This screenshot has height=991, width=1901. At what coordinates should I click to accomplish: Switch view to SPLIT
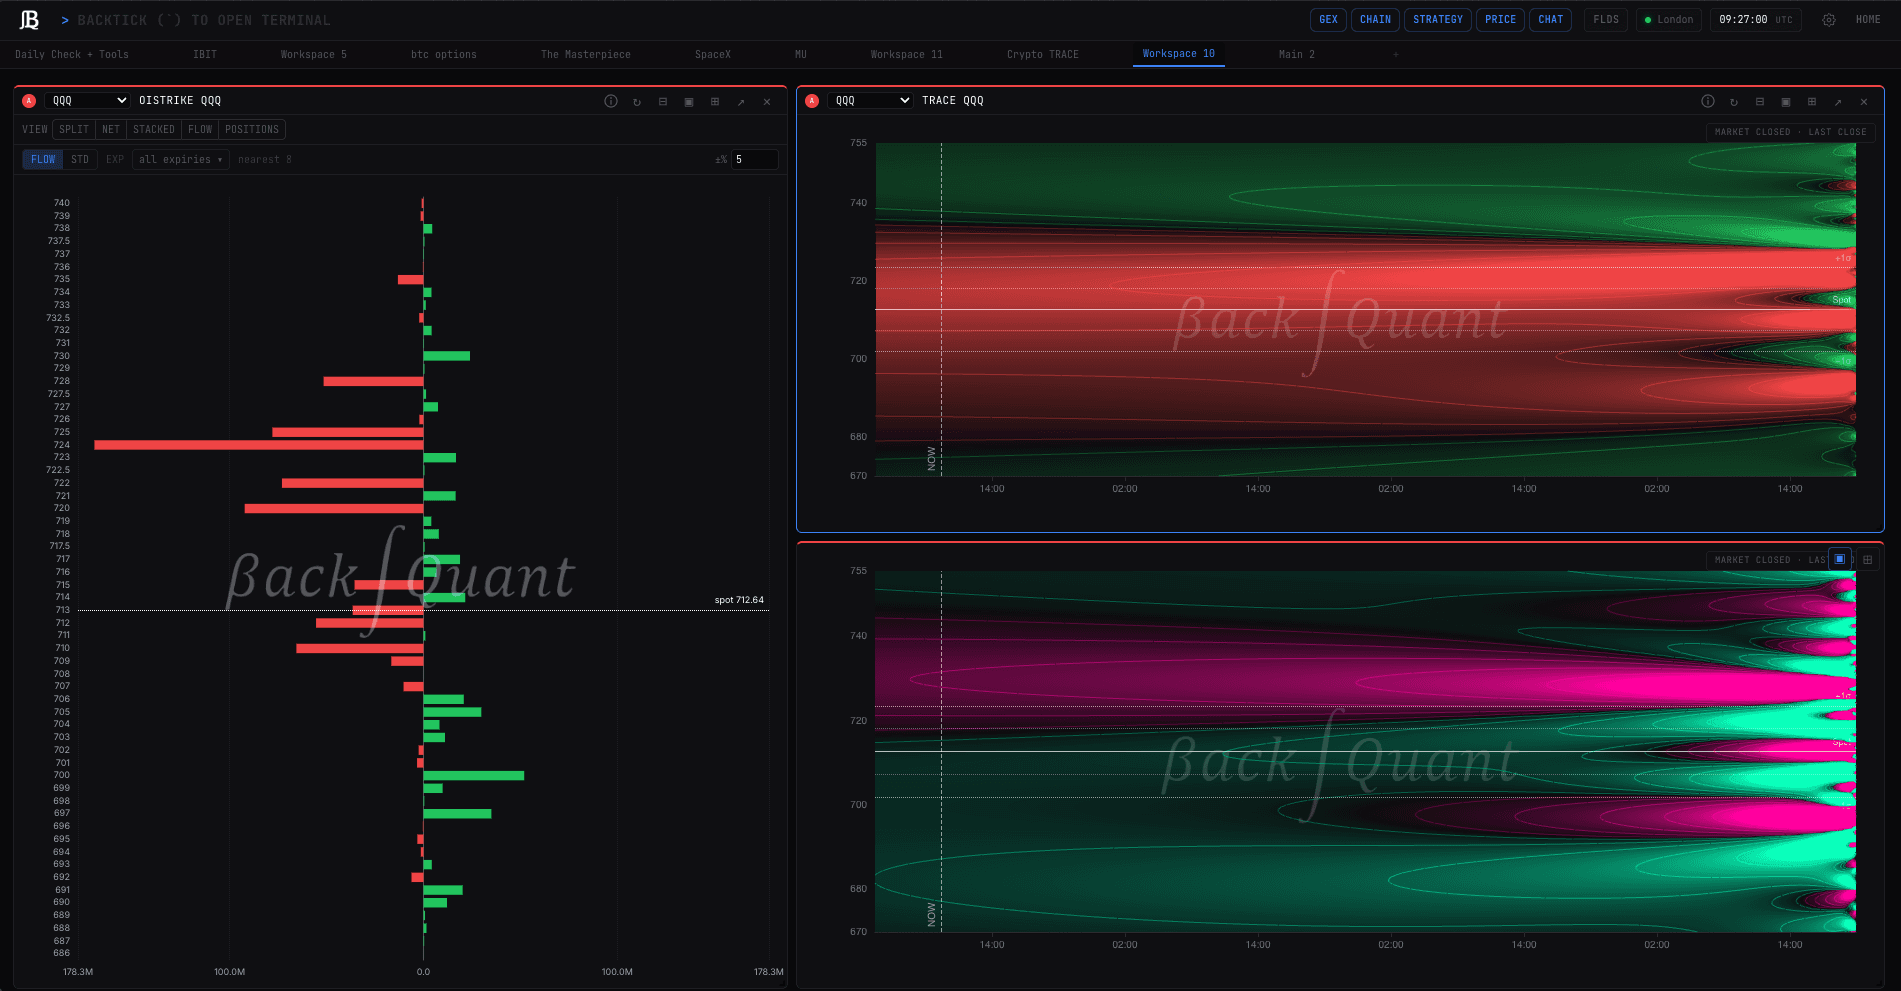click(x=74, y=130)
